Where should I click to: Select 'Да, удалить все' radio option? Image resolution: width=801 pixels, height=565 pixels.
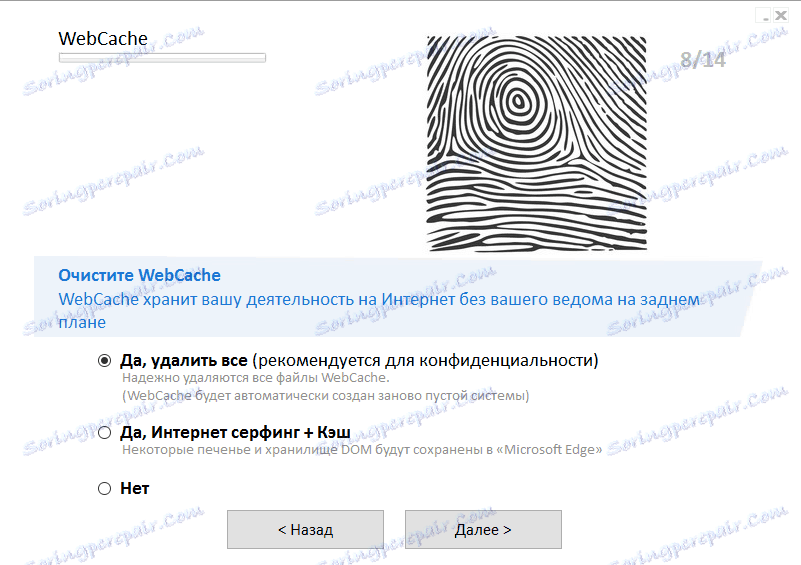[104, 361]
